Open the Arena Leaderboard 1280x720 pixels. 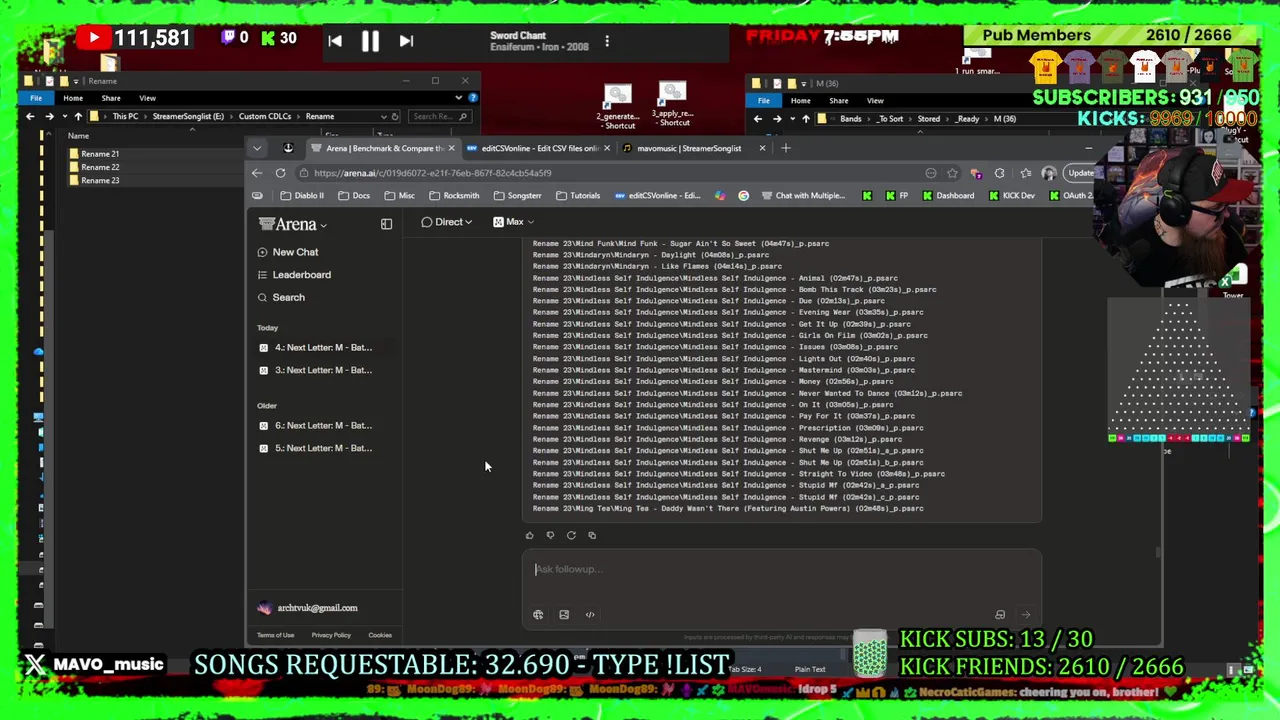[294, 275]
